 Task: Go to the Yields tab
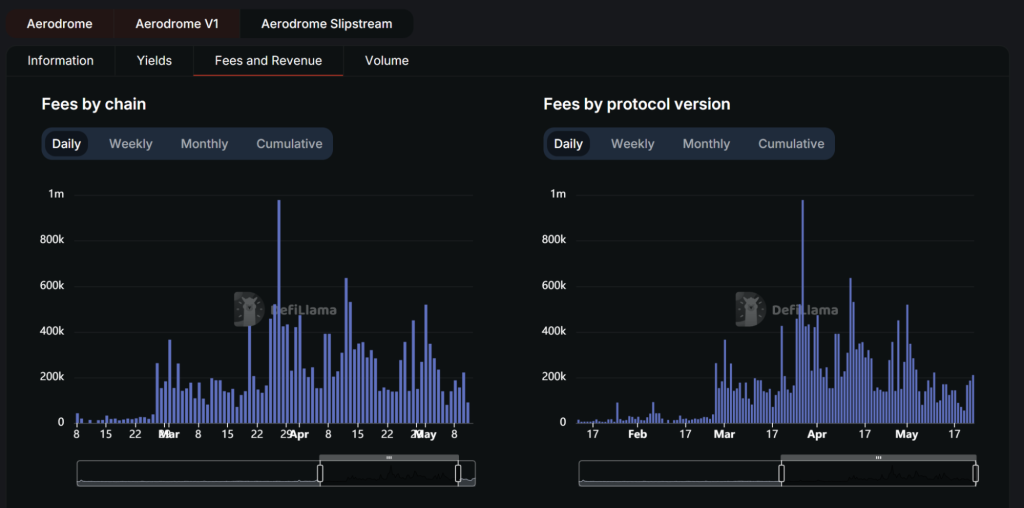tap(154, 61)
